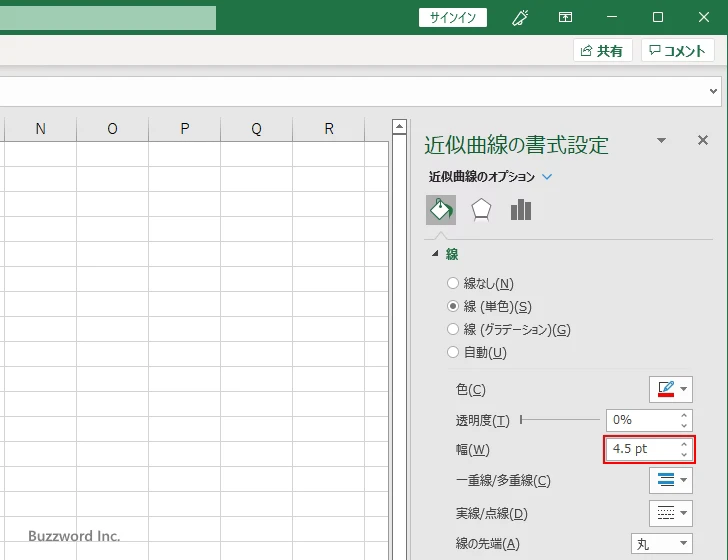728x560 pixels.
Task: Open the Ribbon Display Options icon
Action: tap(565, 17)
